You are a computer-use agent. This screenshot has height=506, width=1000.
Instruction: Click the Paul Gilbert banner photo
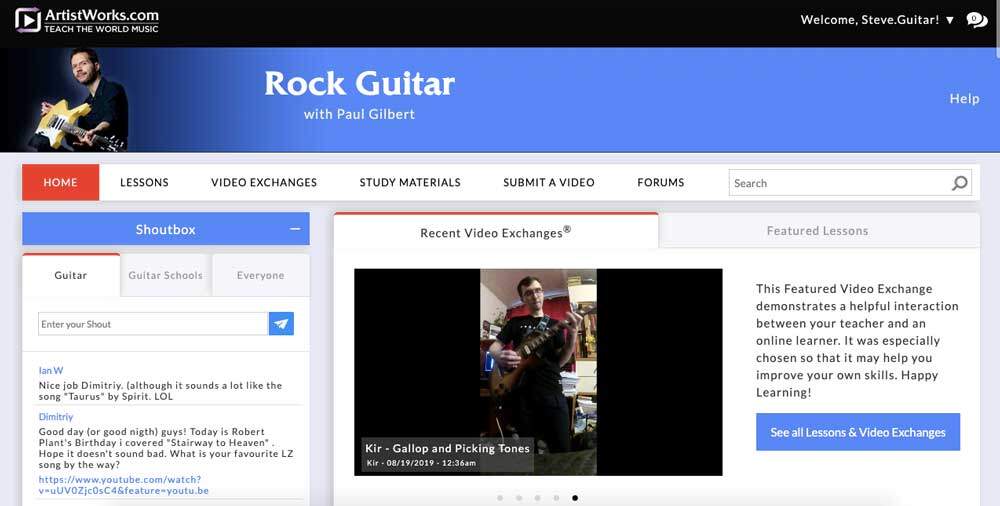coord(80,100)
